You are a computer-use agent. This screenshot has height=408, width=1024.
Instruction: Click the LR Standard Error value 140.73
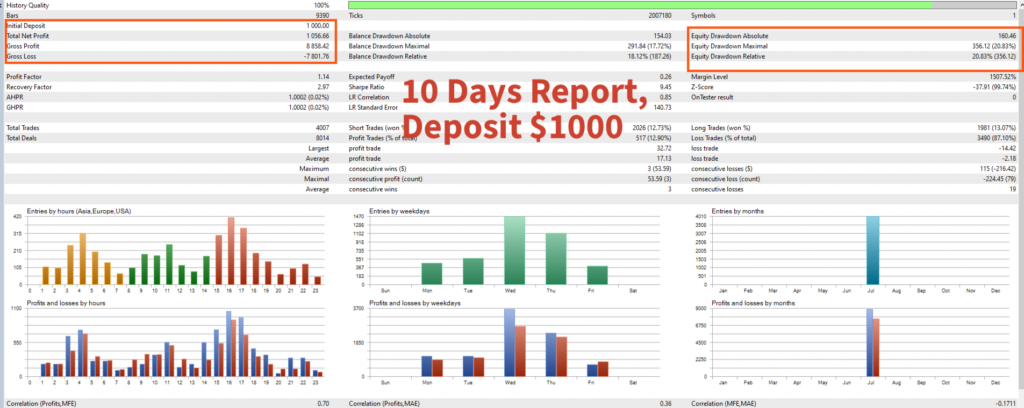[662, 108]
